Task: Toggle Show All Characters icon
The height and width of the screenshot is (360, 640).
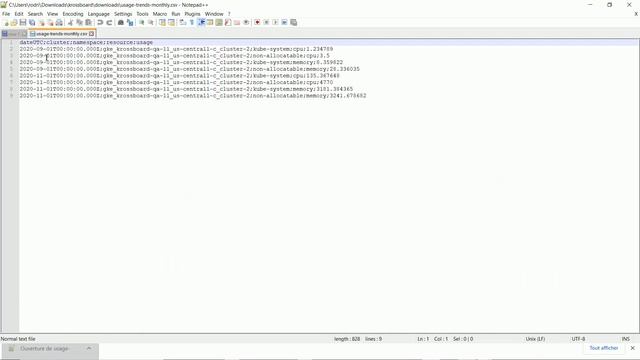Action: tap(192, 22)
